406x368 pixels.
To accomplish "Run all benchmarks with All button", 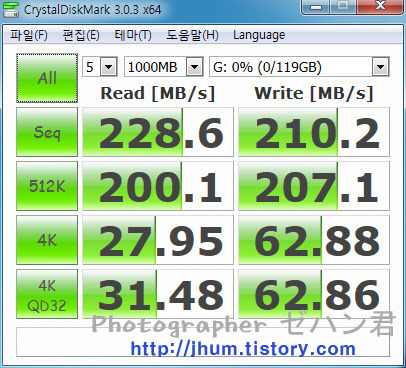I will click(x=47, y=78).
